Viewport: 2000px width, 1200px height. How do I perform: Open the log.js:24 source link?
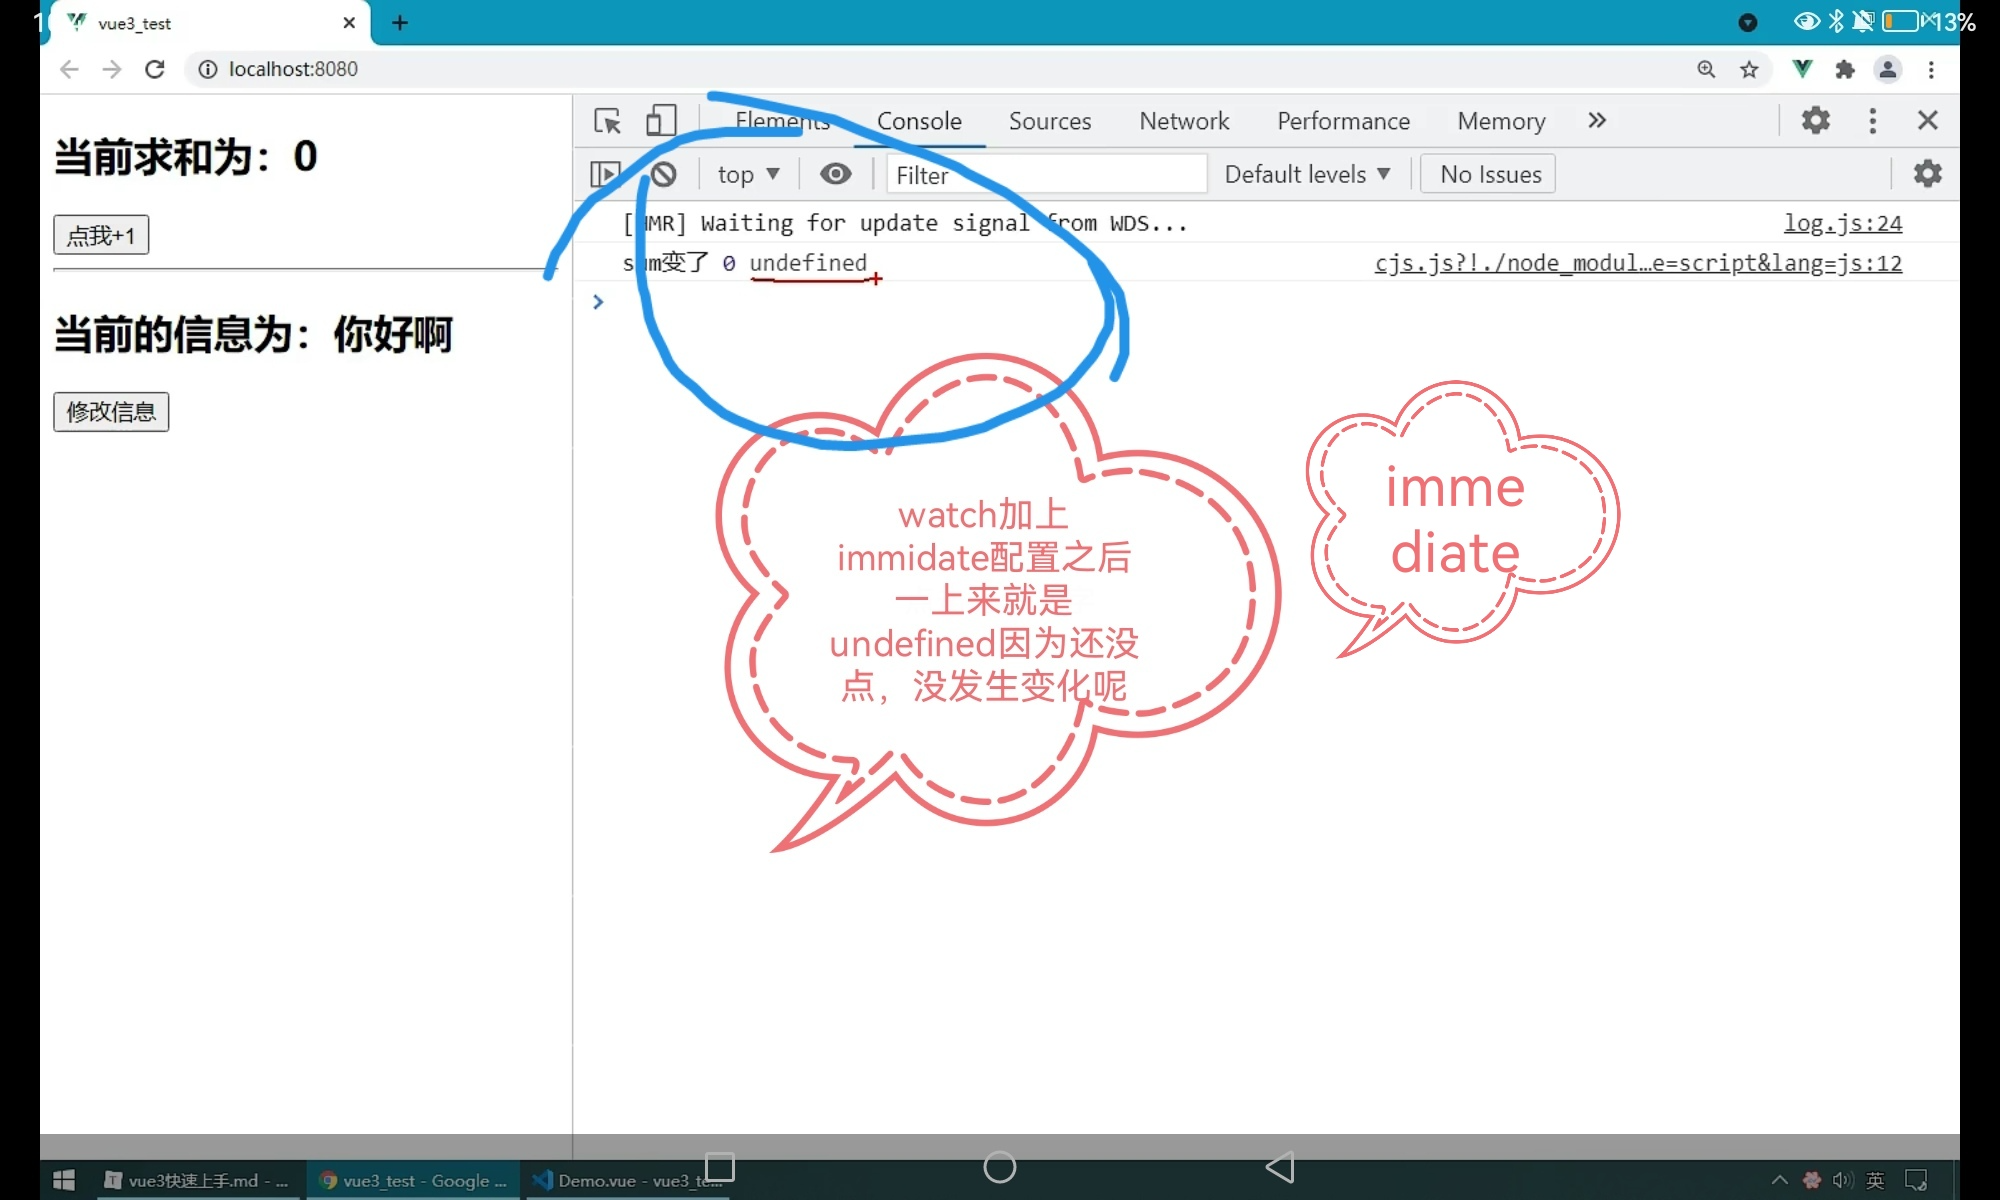pyautogui.click(x=1842, y=223)
